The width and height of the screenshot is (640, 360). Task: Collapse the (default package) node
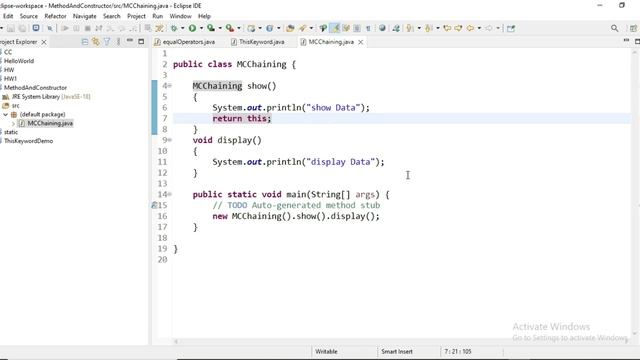5,115
